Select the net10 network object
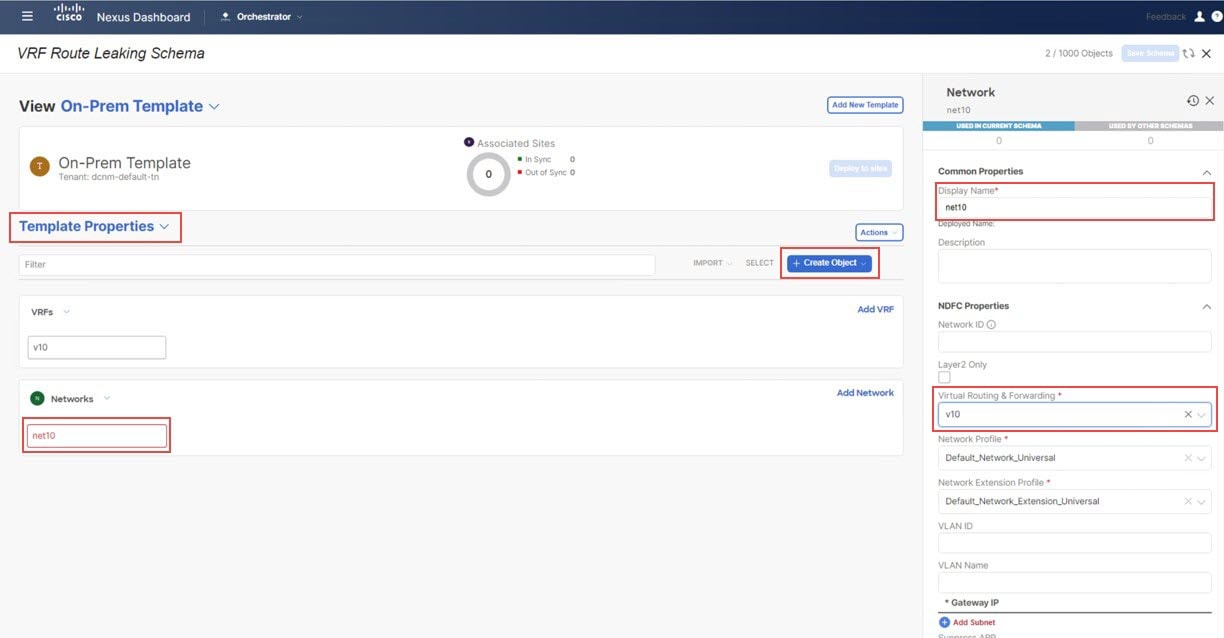 point(97,436)
